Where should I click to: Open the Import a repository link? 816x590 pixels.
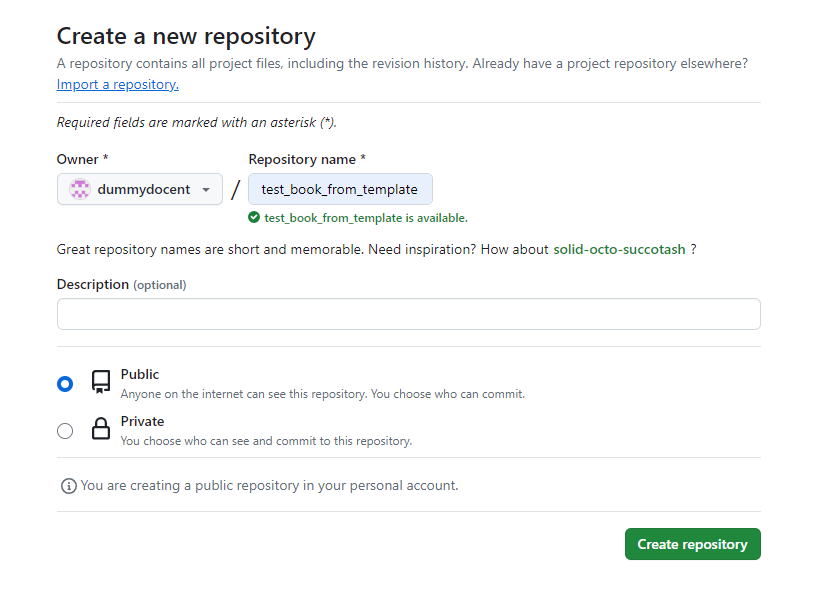pos(117,84)
